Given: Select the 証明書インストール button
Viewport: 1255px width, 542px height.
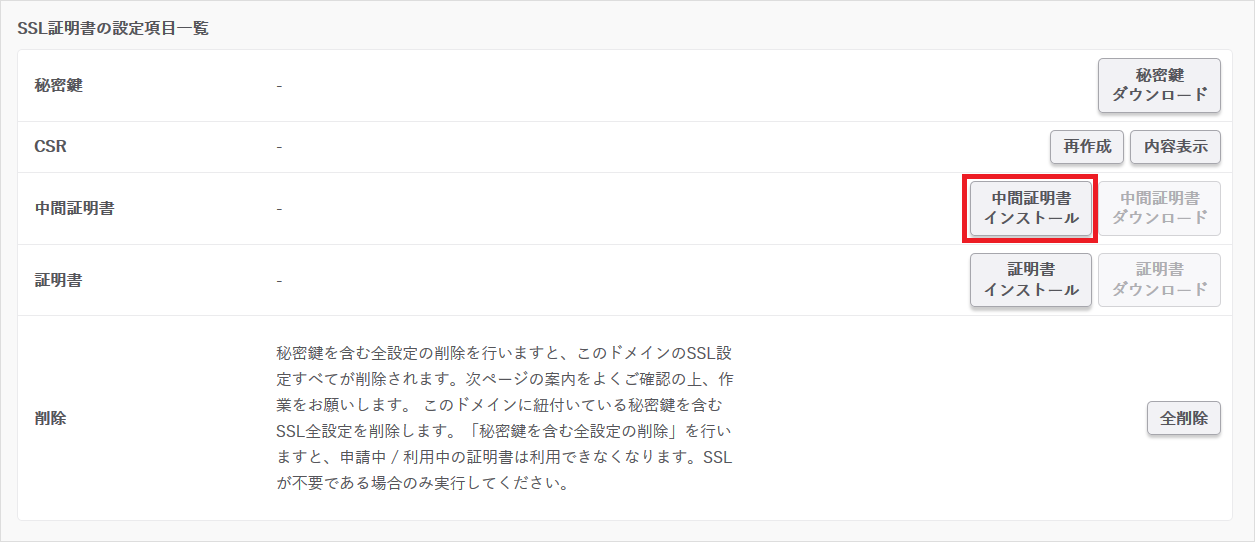Looking at the screenshot, I should tap(1030, 280).
